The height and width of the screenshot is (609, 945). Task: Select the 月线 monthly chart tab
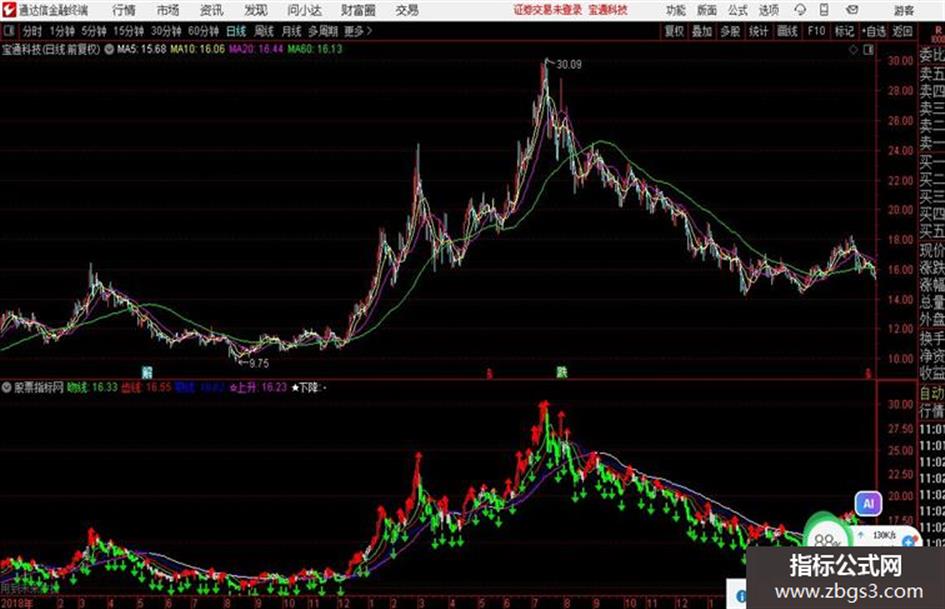292,31
